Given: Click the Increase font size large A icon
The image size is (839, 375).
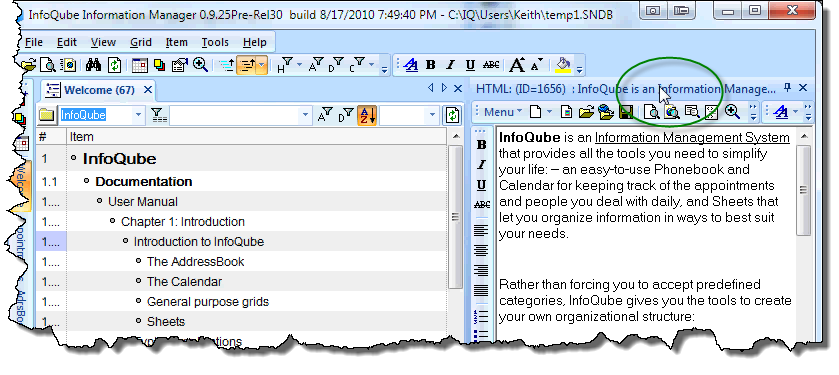Looking at the screenshot, I should pyautogui.click(x=517, y=65).
